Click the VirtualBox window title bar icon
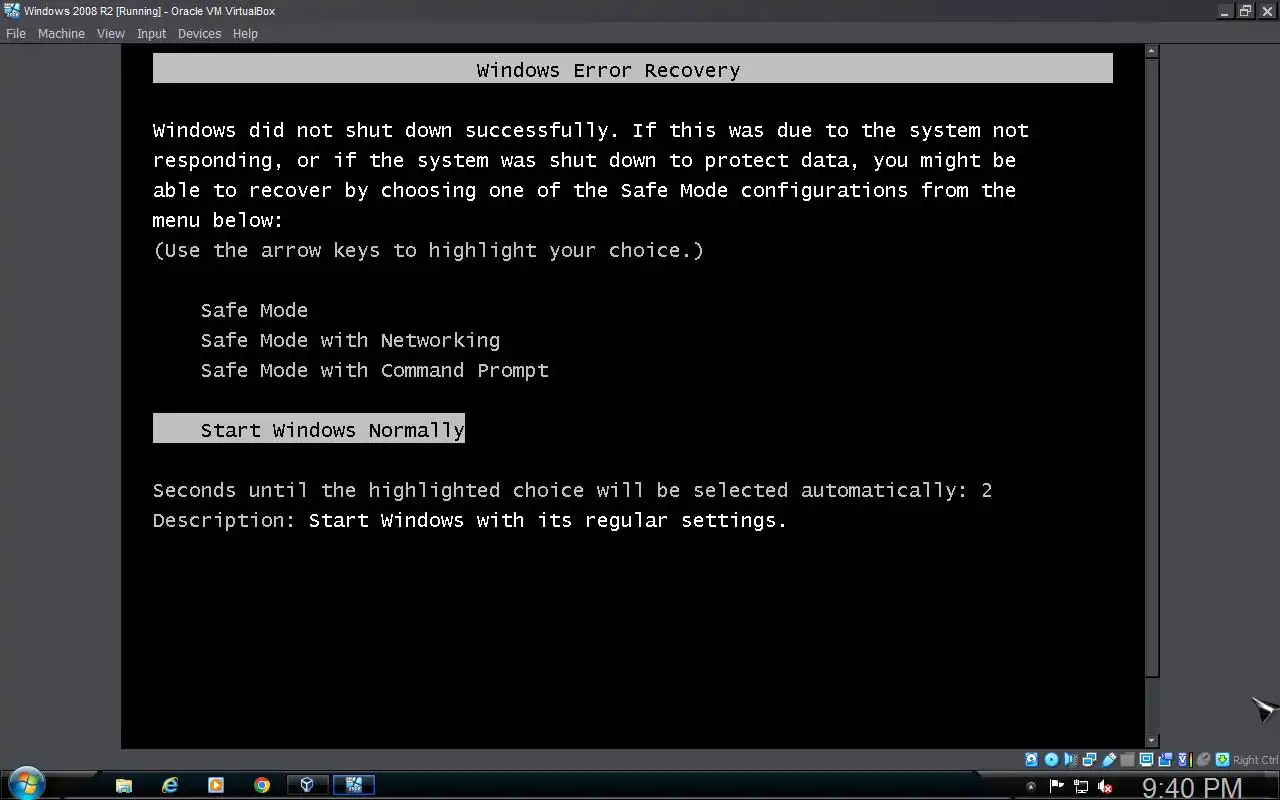 click(12, 11)
